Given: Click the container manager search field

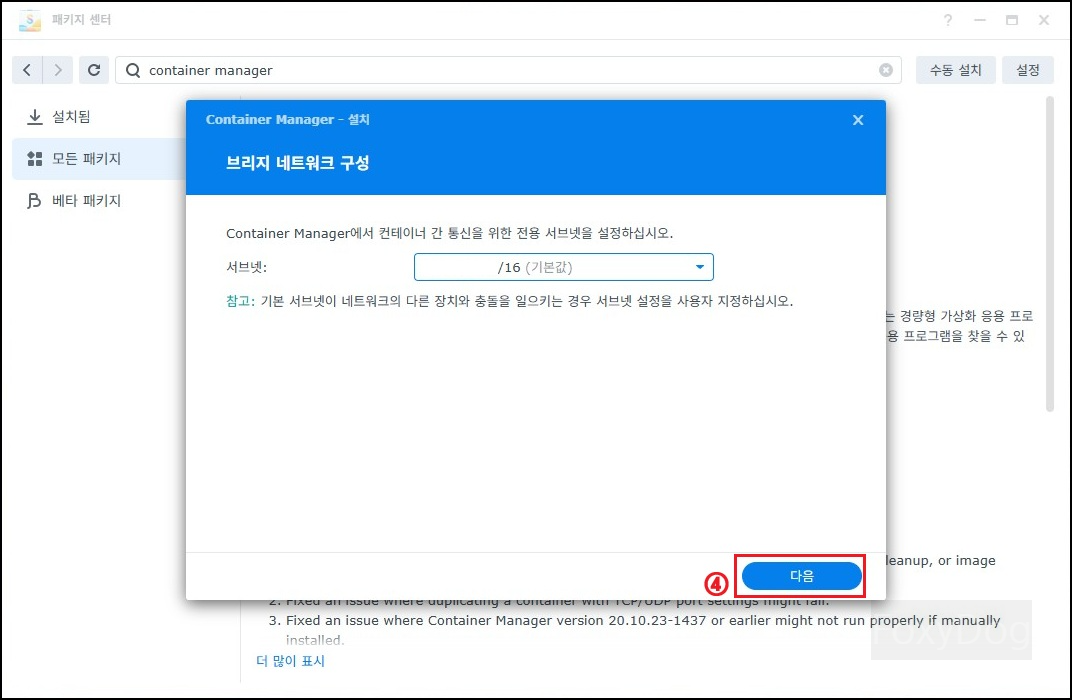Looking at the screenshot, I should pyautogui.click(x=508, y=70).
